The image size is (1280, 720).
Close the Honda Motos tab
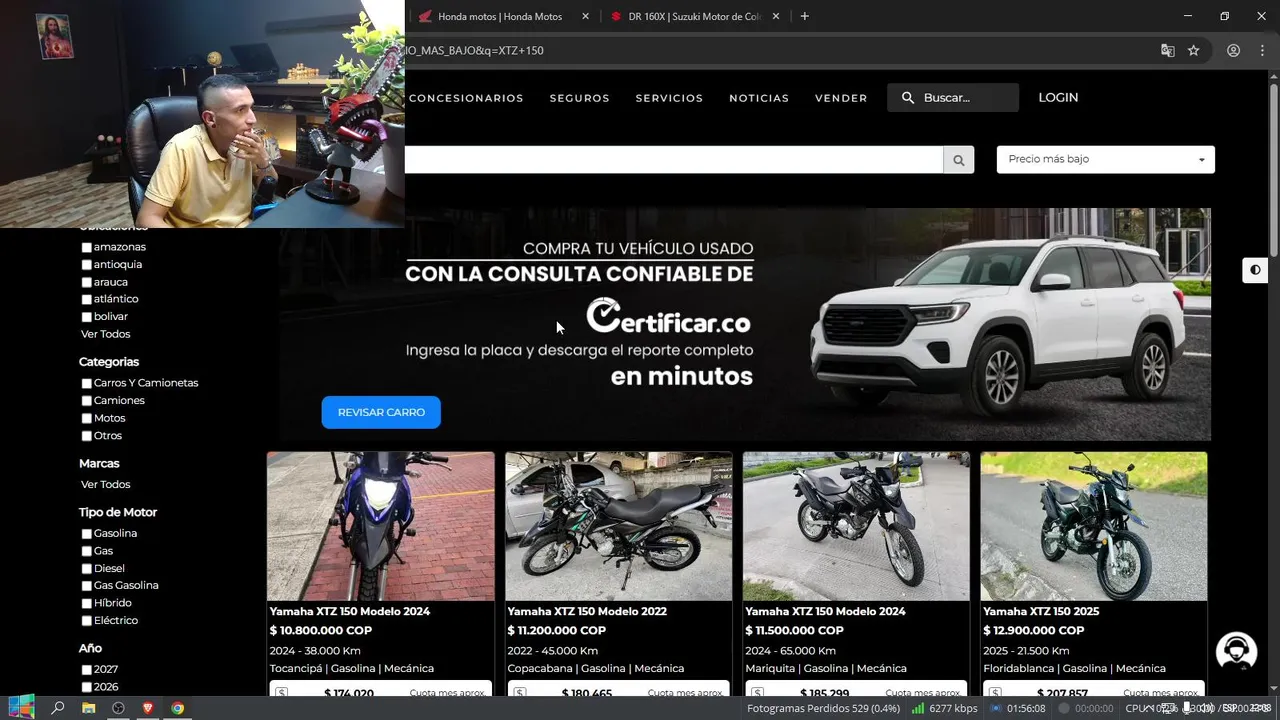pos(585,16)
